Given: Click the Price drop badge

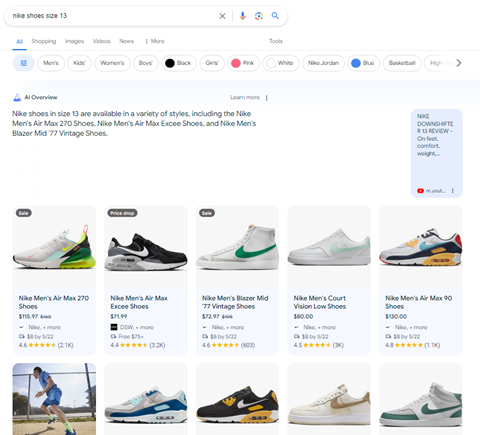Looking at the screenshot, I should [122, 213].
